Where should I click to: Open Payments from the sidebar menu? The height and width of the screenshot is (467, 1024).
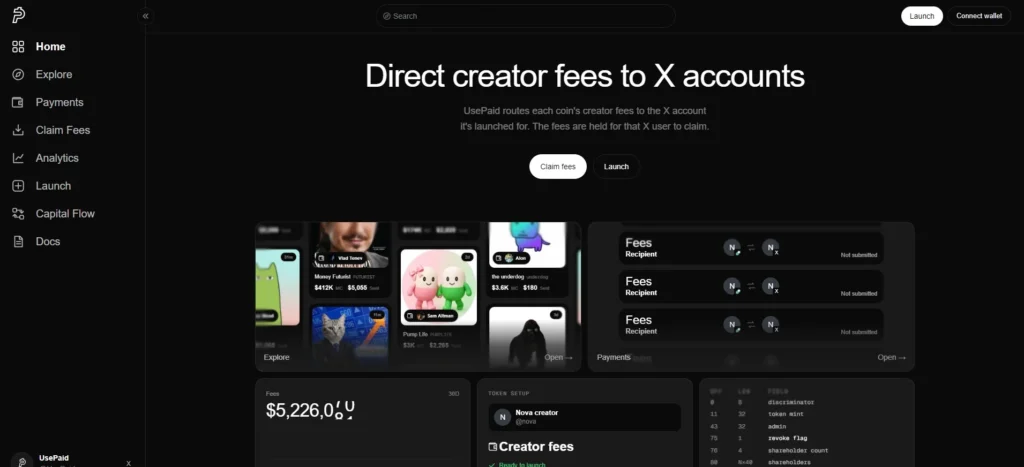pyautogui.click(x=59, y=103)
